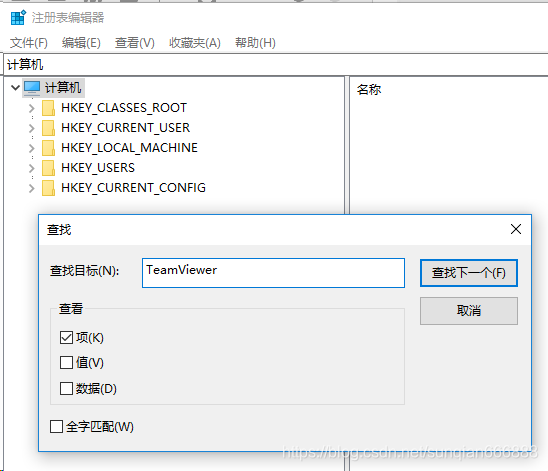Click the 取消 cancel button
The height and width of the screenshot is (471, 548).
coord(469,311)
